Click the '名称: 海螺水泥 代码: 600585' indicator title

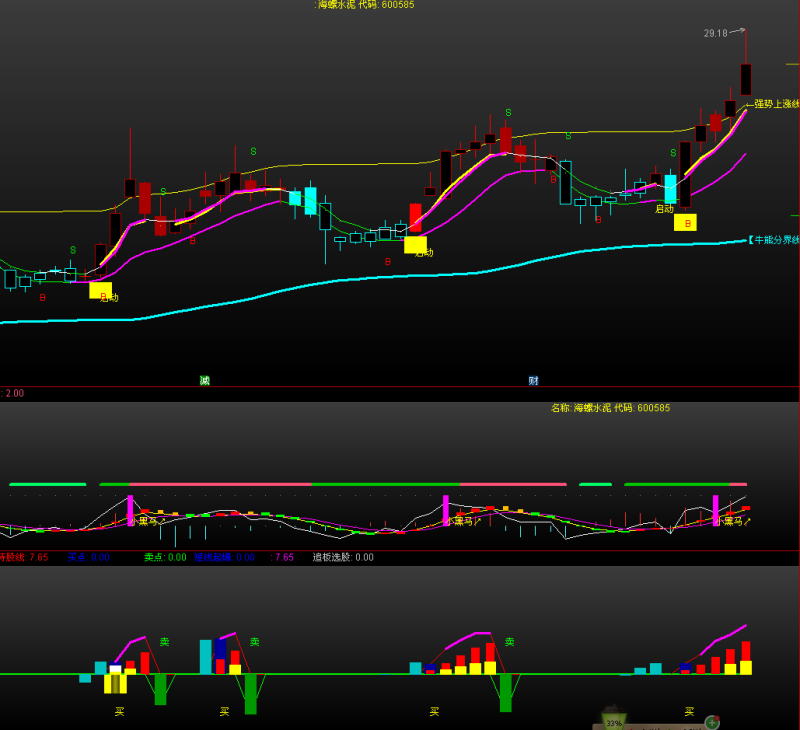click(x=610, y=408)
